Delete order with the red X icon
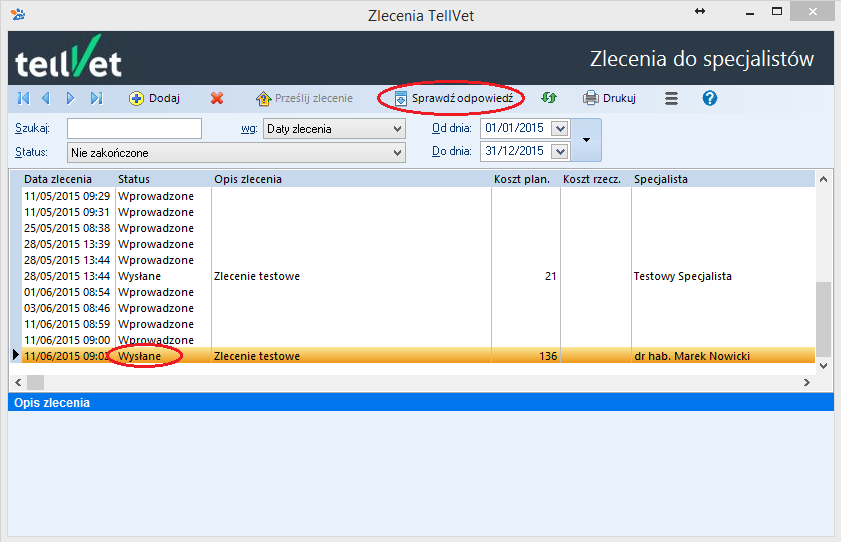The height and width of the screenshot is (542, 841). click(217, 98)
